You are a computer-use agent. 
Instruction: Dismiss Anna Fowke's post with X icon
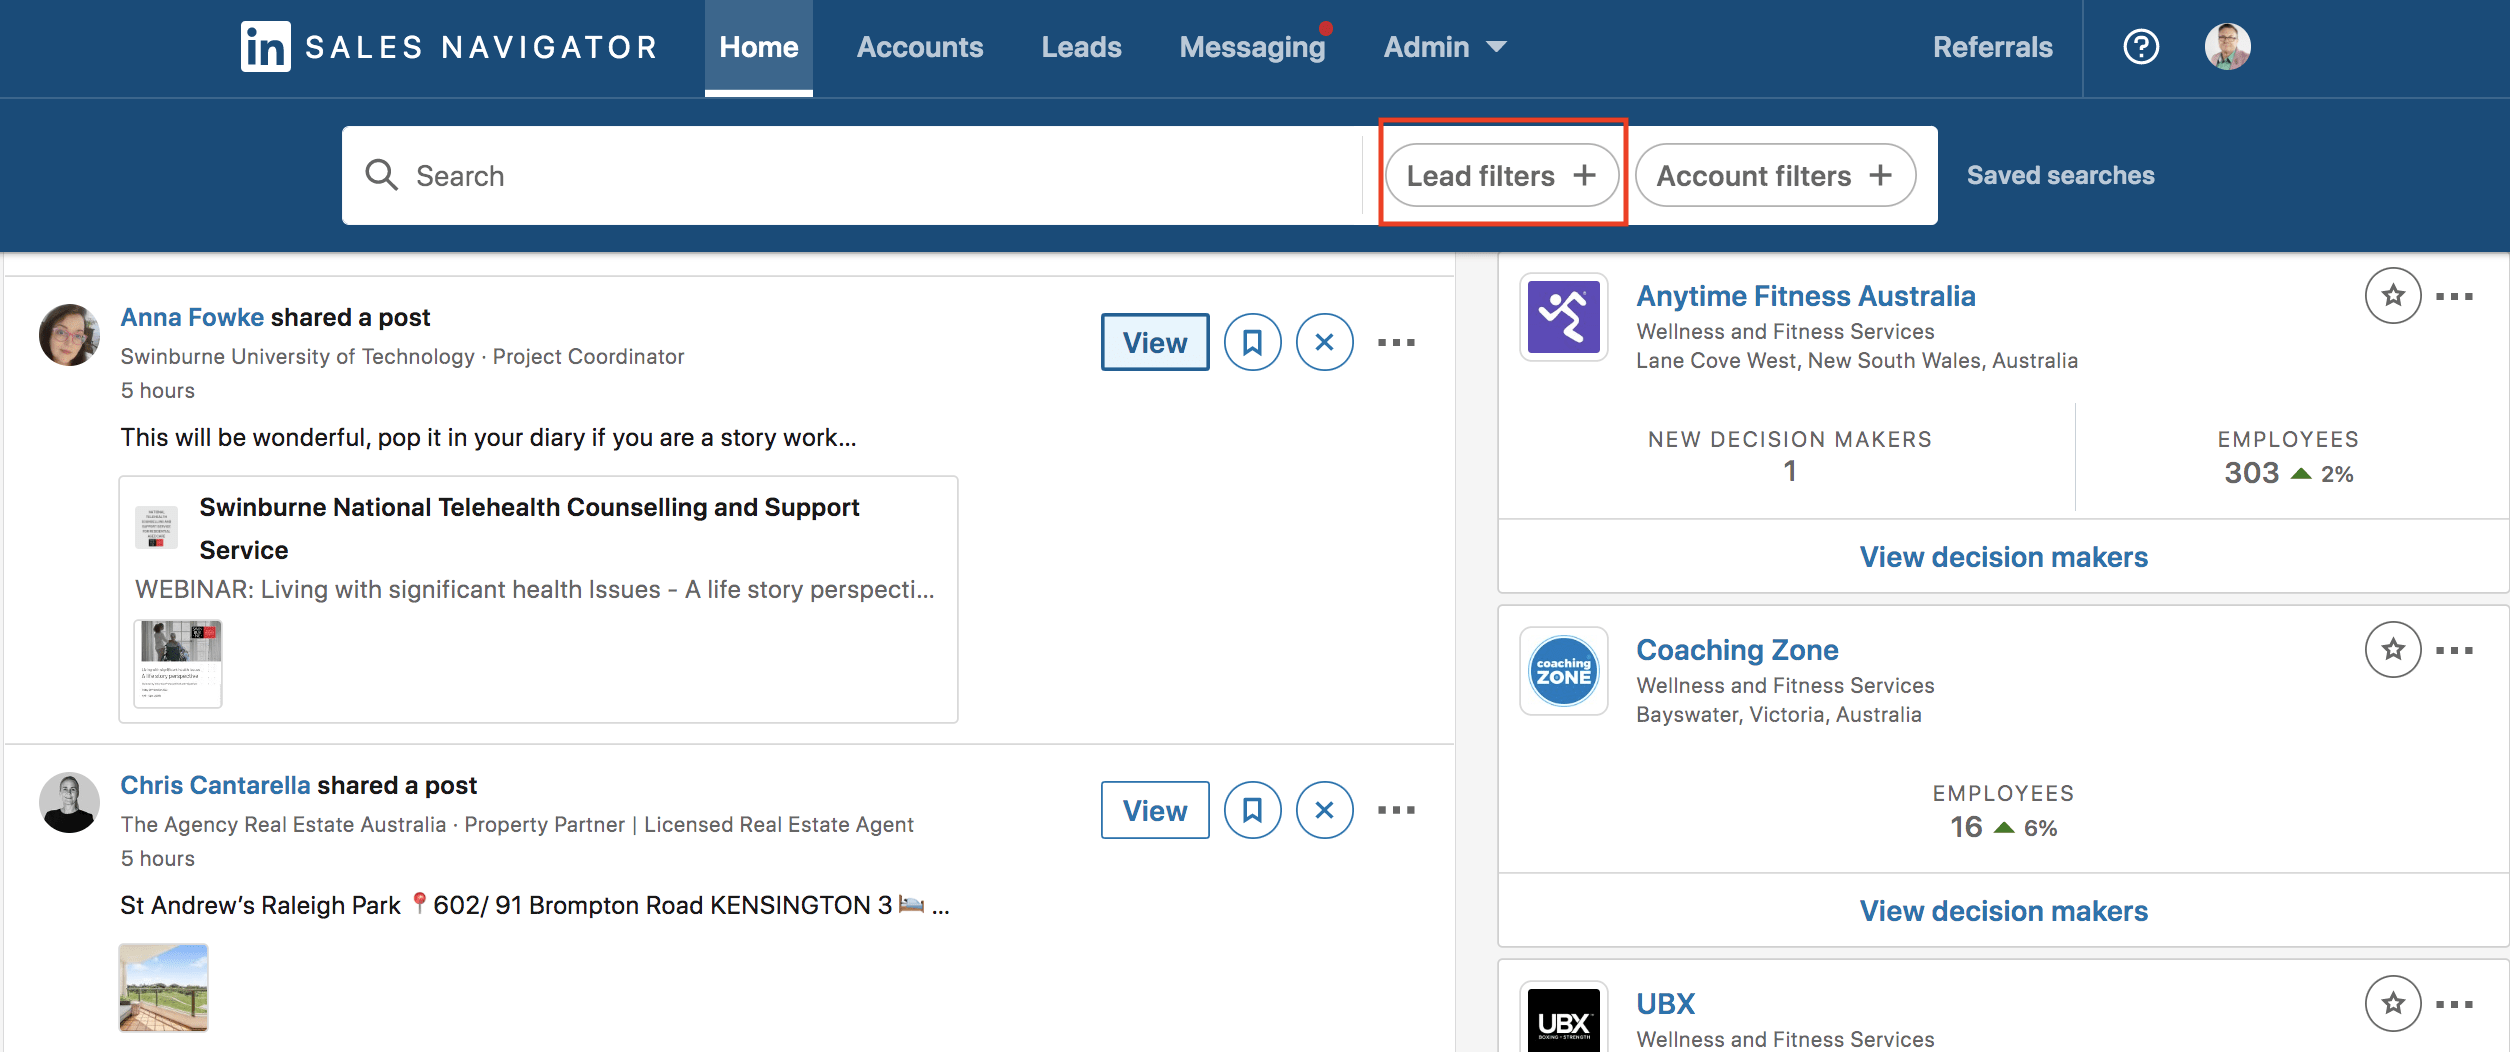click(x=1324, y=342)
